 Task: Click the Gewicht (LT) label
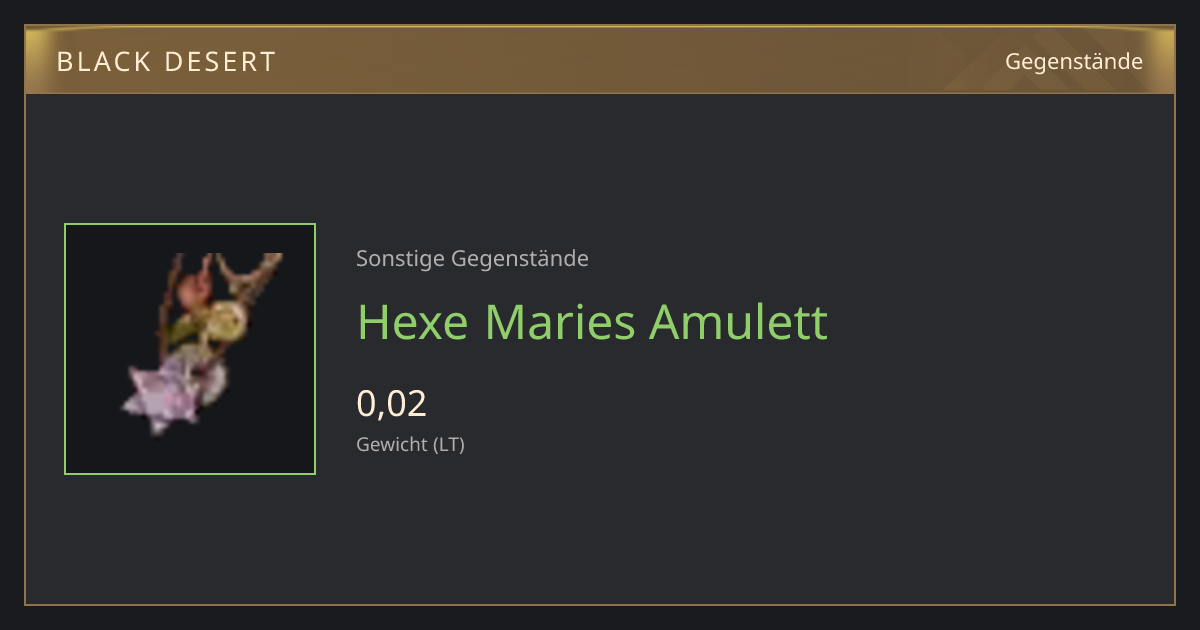[411, 444]
